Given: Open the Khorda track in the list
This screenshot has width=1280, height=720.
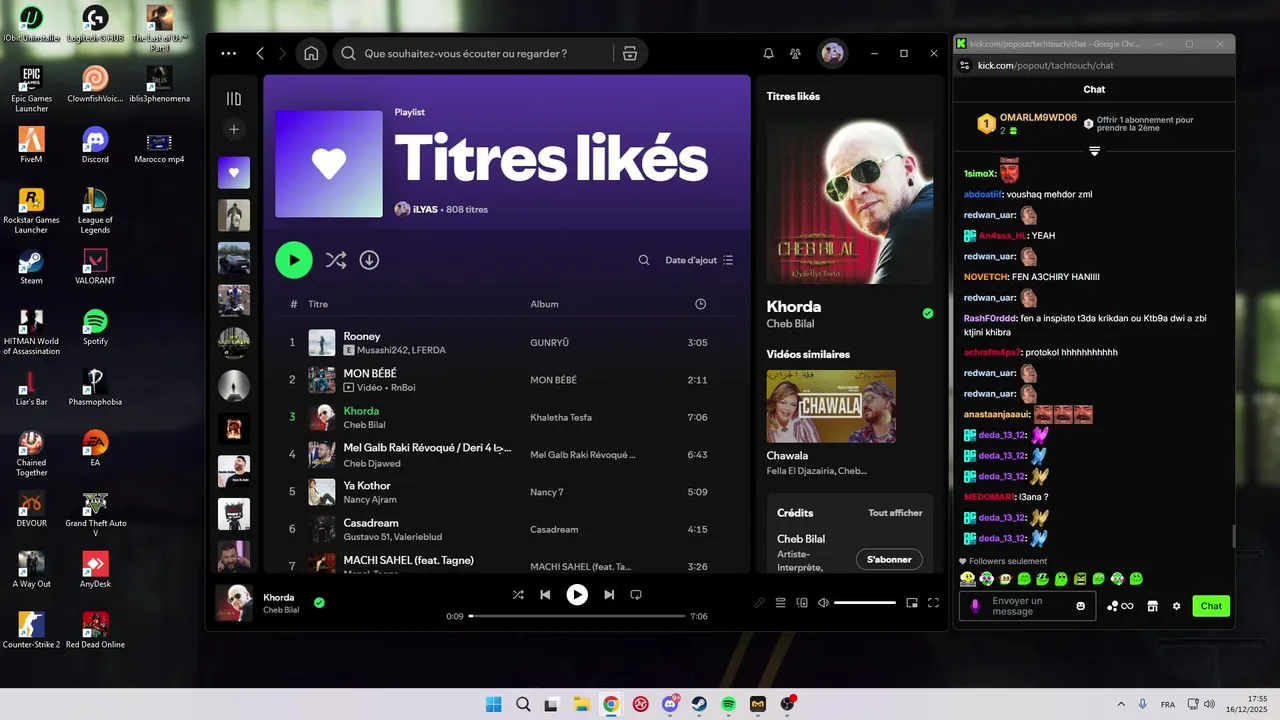Looking at the screenshot, I should click(x=361, y=411).
